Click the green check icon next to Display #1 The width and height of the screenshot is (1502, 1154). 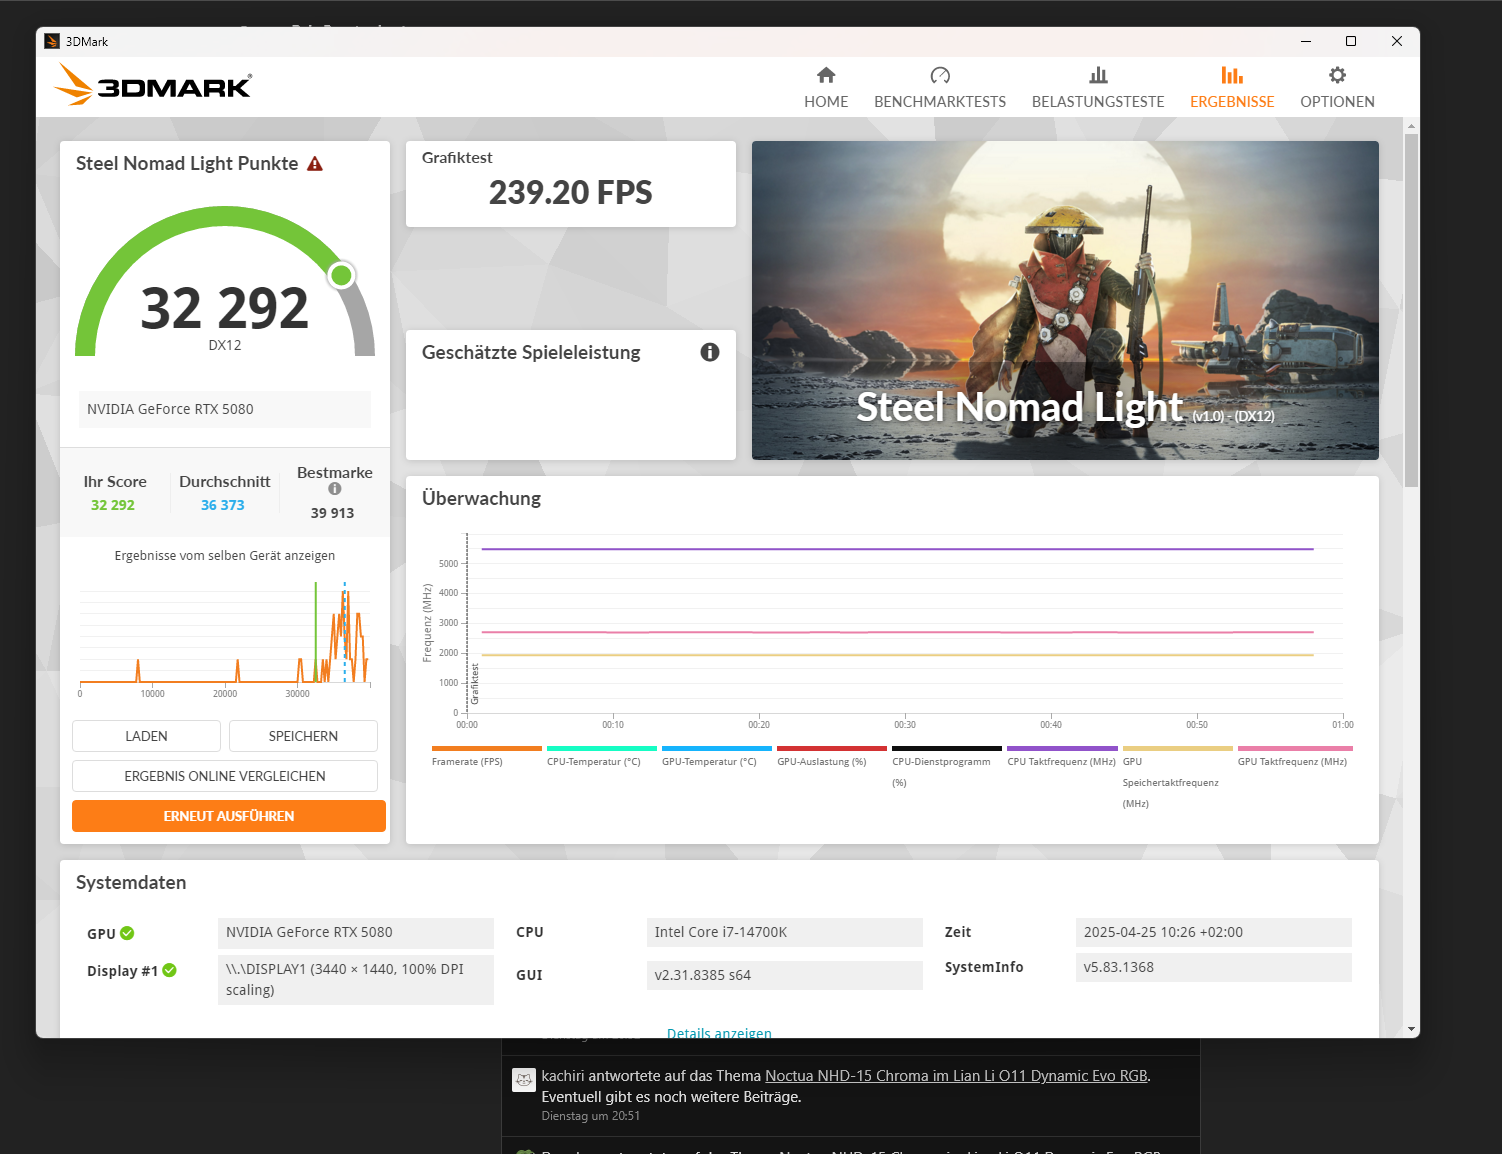pos(170,970)
